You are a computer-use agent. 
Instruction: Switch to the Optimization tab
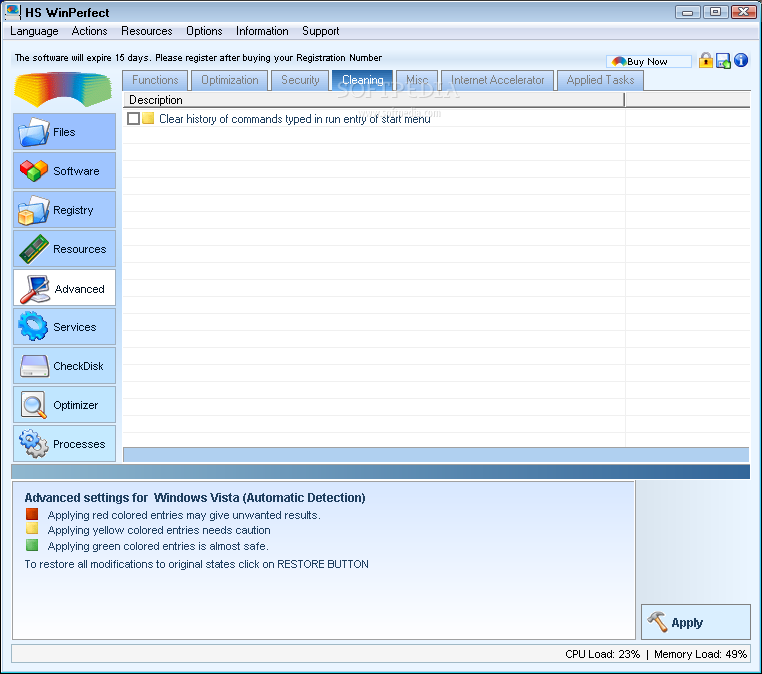tap(230, 80)
